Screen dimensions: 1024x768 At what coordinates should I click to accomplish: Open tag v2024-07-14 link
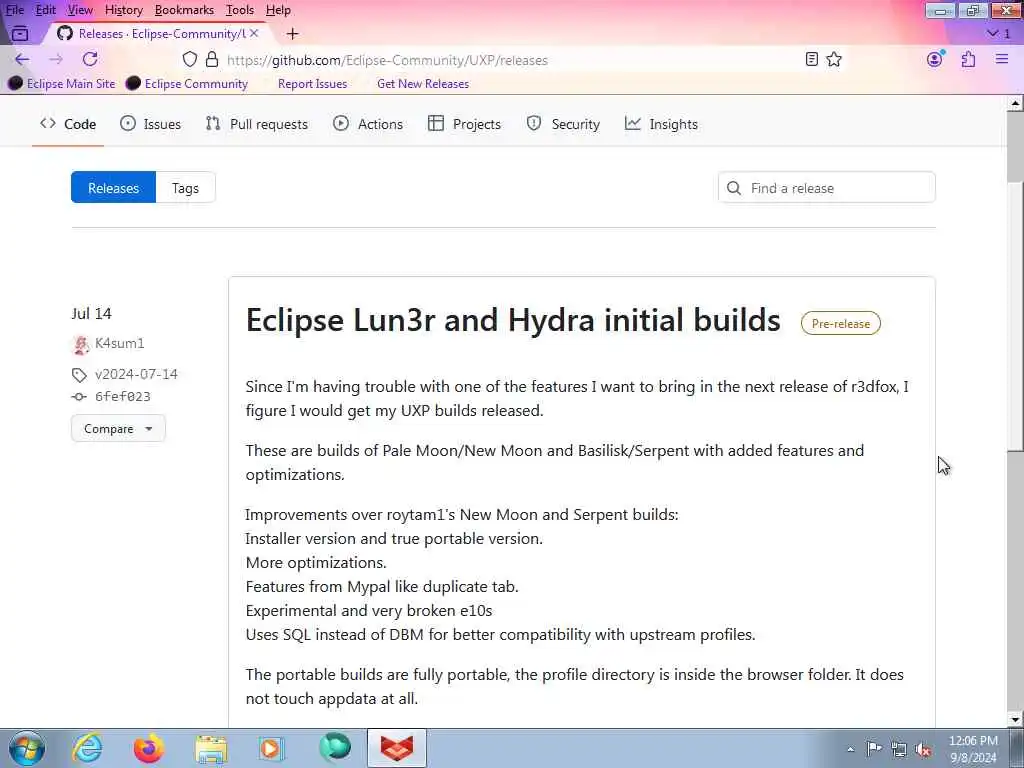(136, 374)
